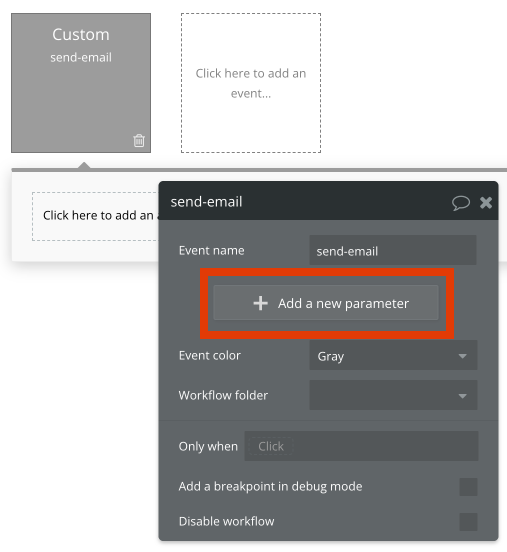The height and width of the screenshot is (552, 507).
Task: Click the Event color dropdown arrow
Action: point(463,356)
